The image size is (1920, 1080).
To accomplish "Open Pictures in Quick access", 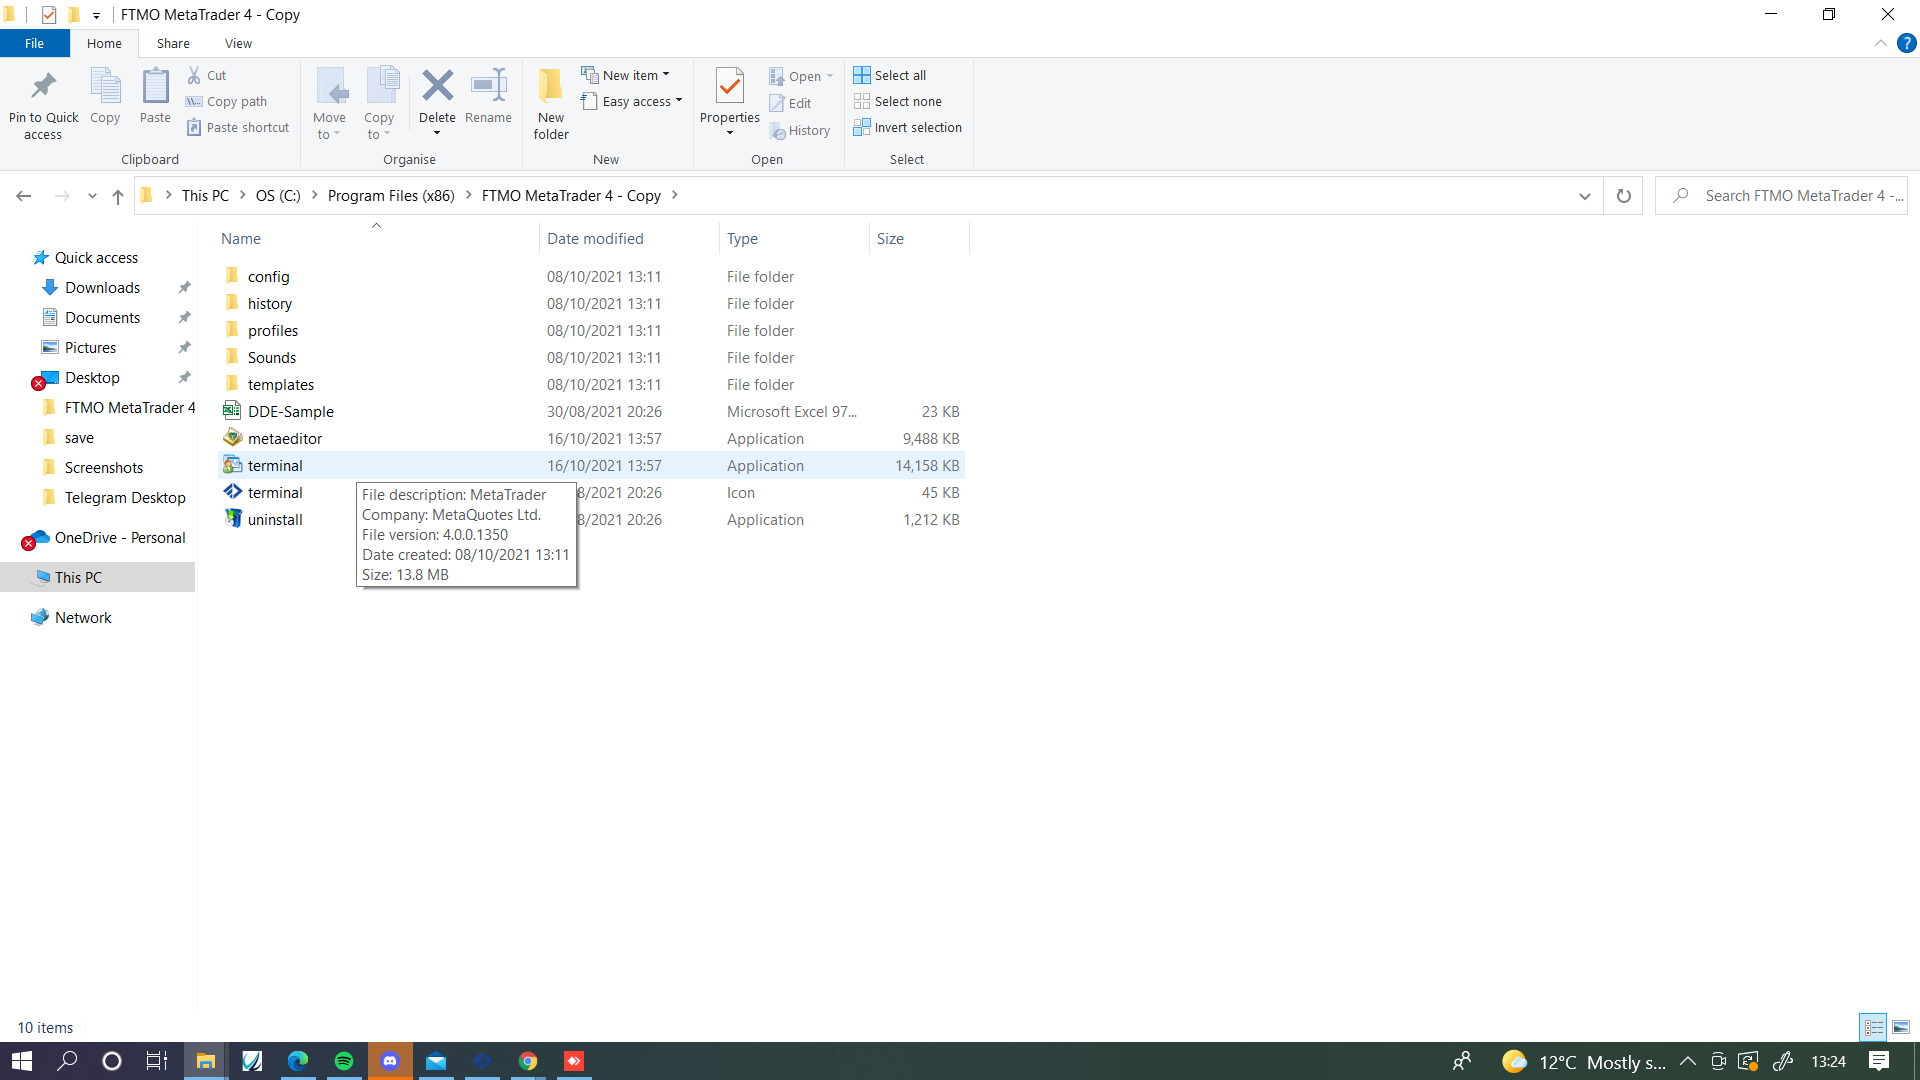I will [x=90, y=348].
